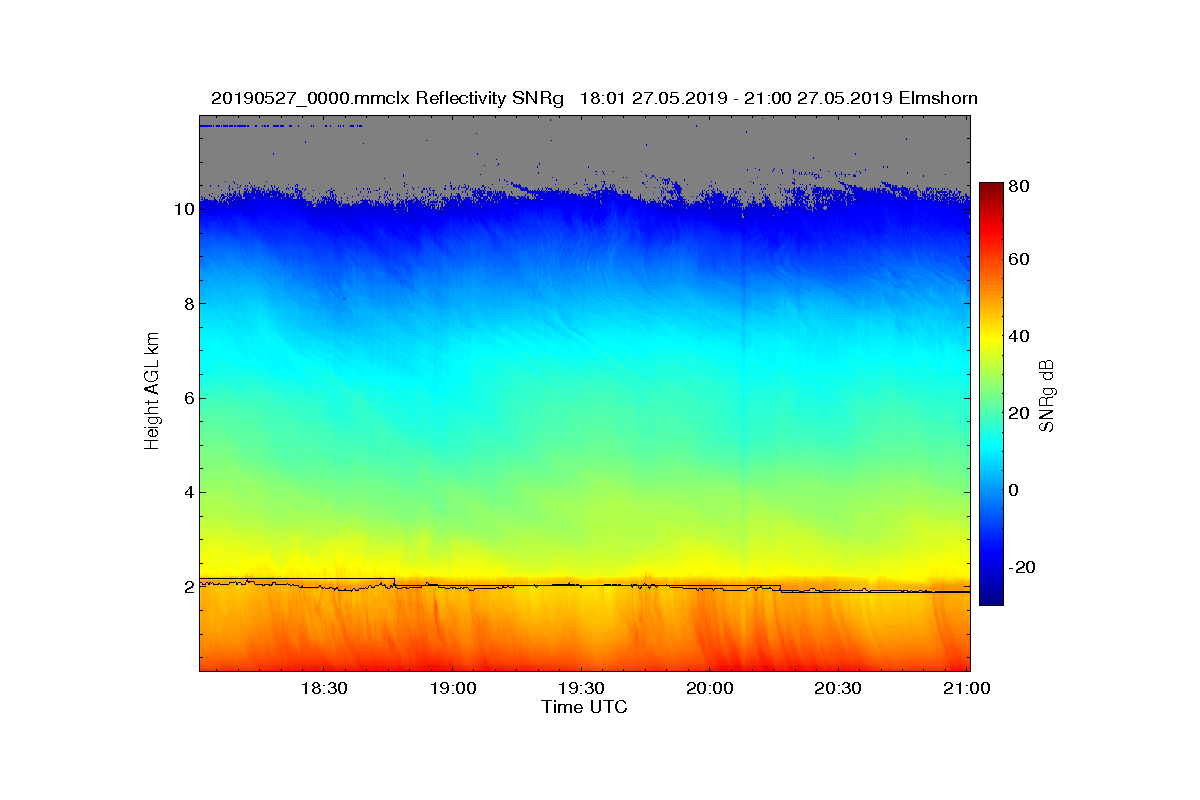Click the dark red top of the colorbar

pyautogui.click(x=991, y=190)
